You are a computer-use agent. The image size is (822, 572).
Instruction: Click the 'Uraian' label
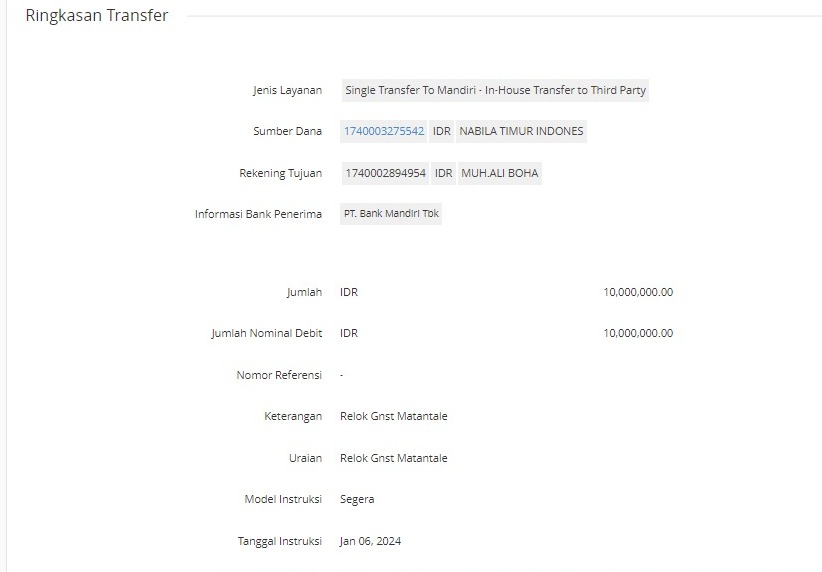305,458
